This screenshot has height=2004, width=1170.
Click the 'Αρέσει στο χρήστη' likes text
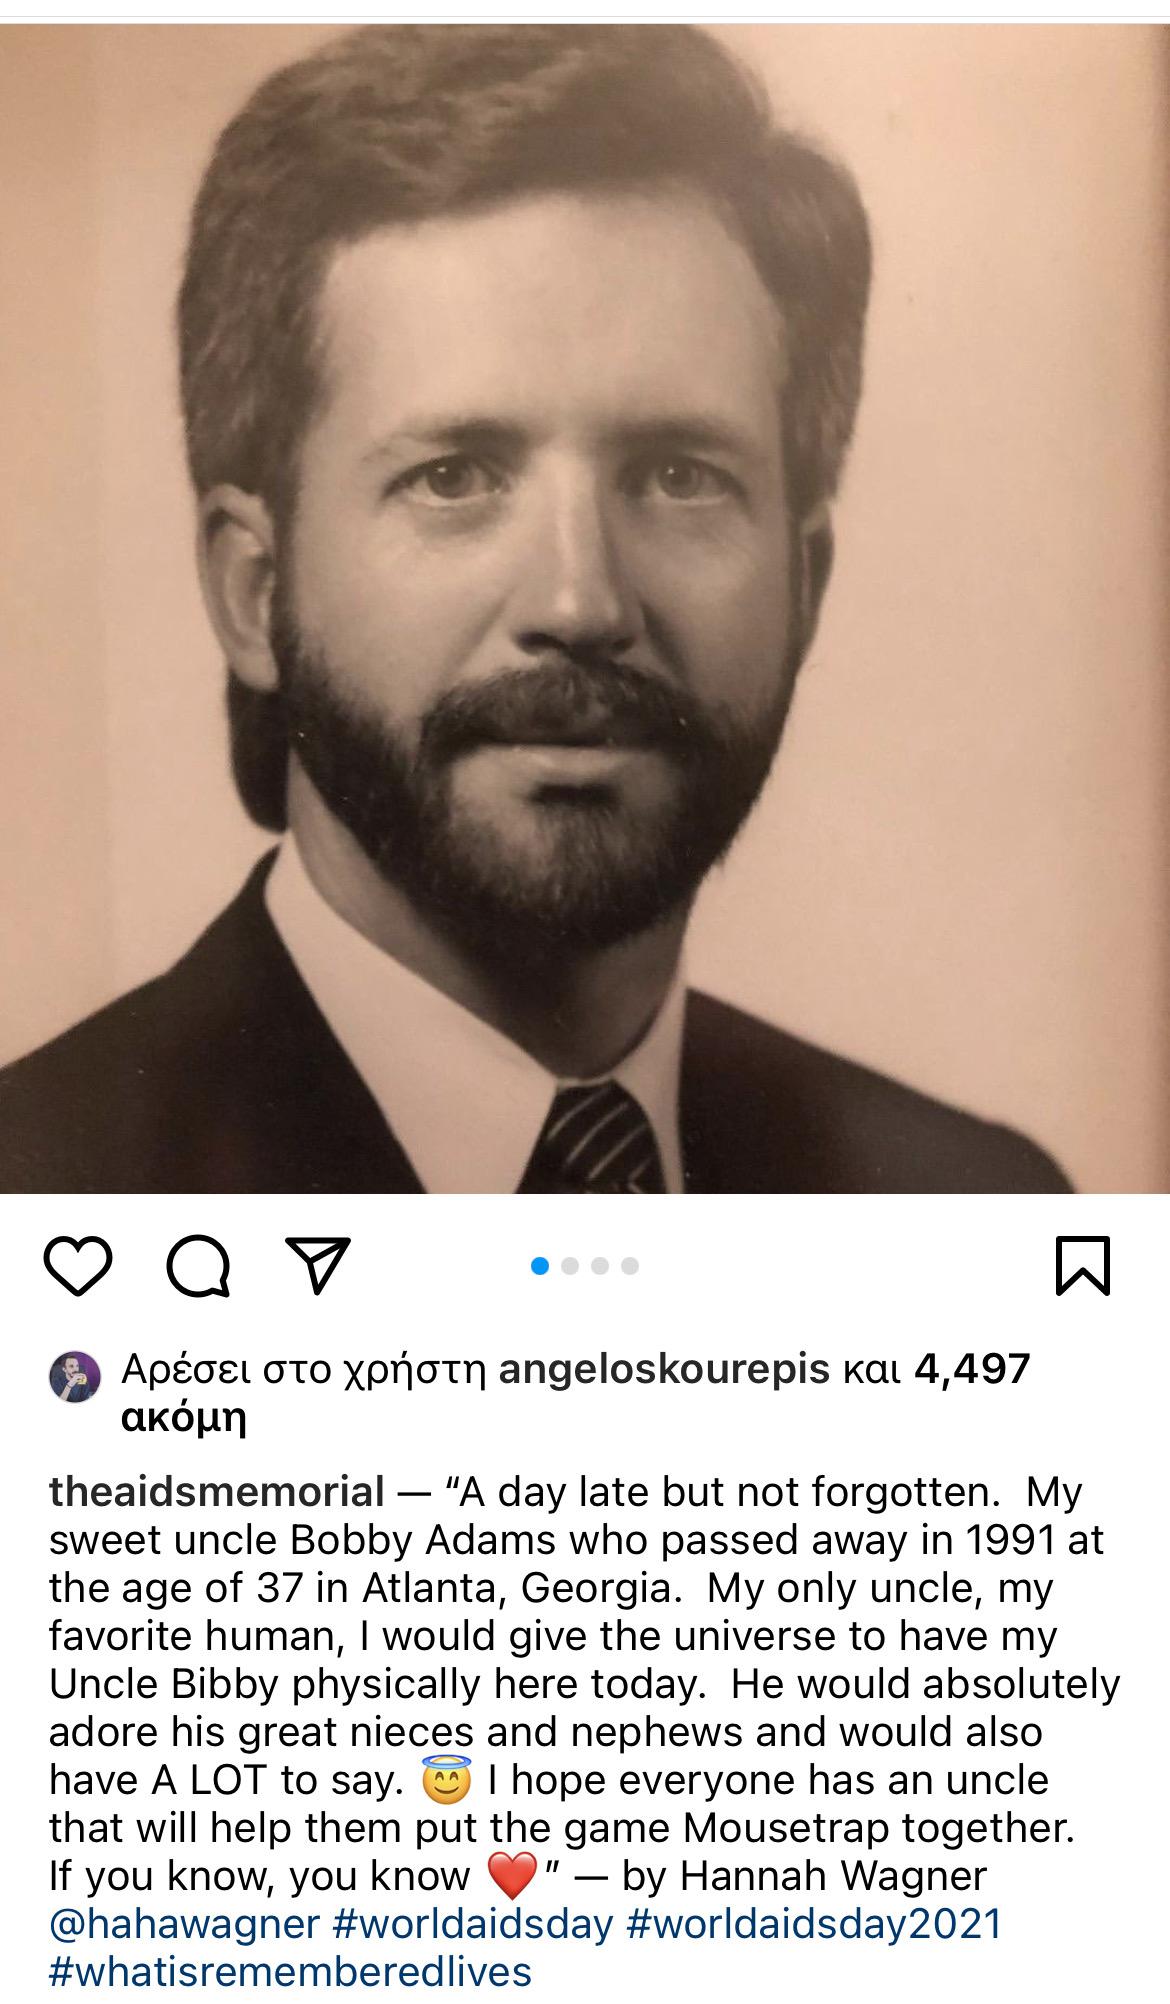302,1369
